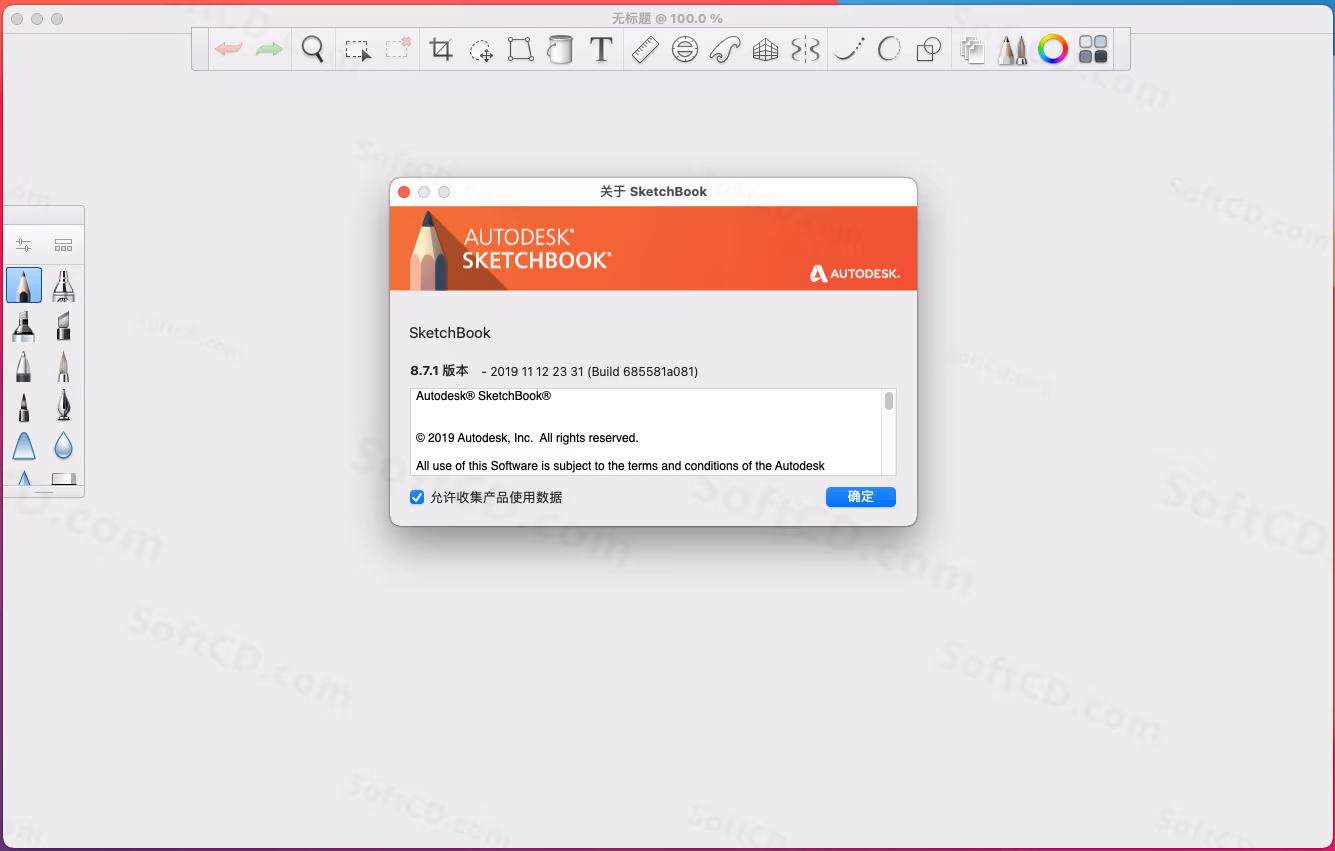This screenshot has height=851, width=1335.
Task: Open the Brush Library icon
Action: coord(63,245)
